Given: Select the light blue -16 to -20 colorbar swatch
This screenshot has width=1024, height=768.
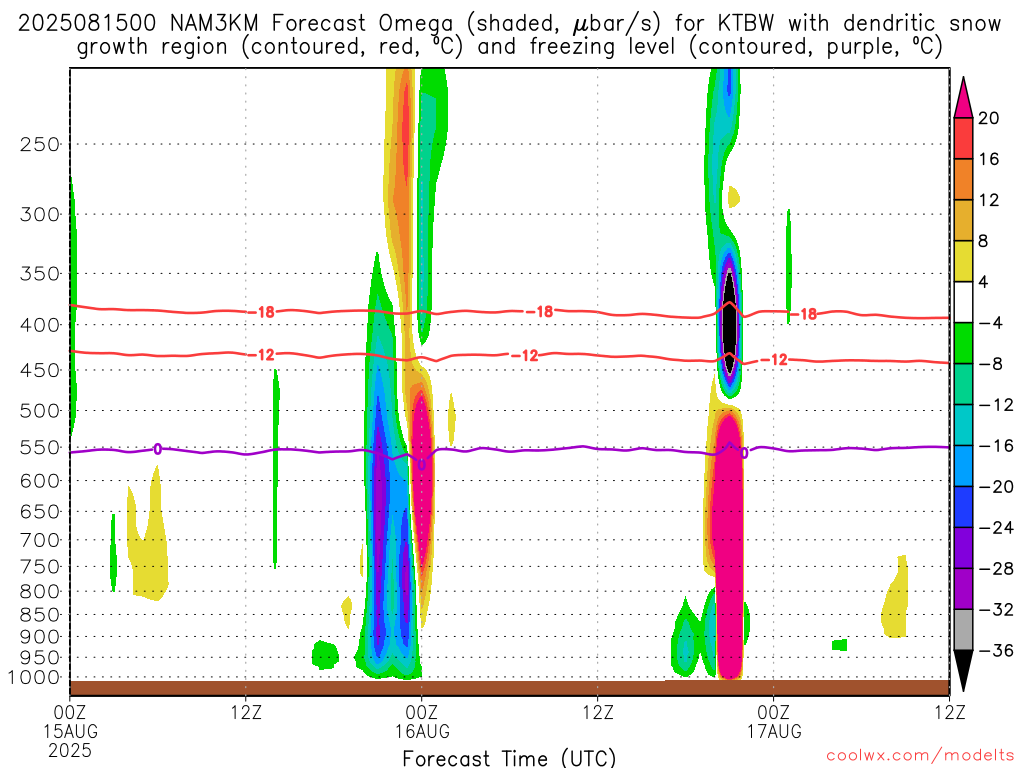Looking at the screenshot, I should click(963, 466).
